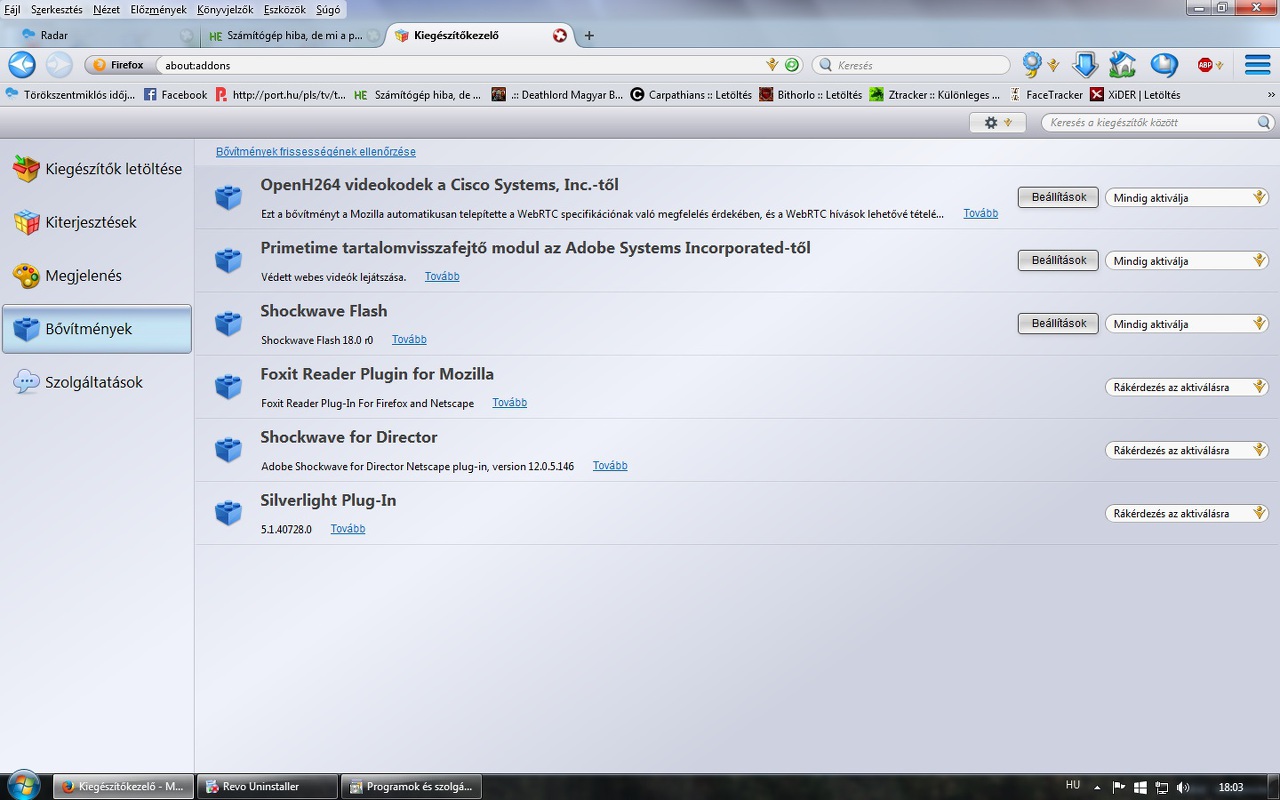This screenshot has height=800, width=1280.
Task: Expand activation dropdown for Foxit Reader Plugin
Action: pyautogui.click(x=1187, y=387)
